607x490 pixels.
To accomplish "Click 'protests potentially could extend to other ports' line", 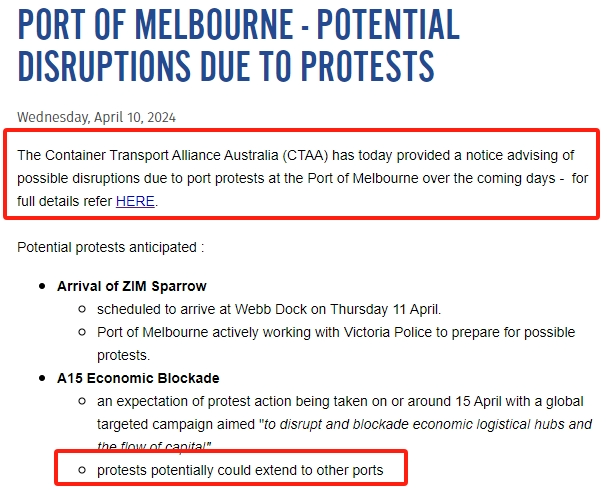I will point(240,470).
